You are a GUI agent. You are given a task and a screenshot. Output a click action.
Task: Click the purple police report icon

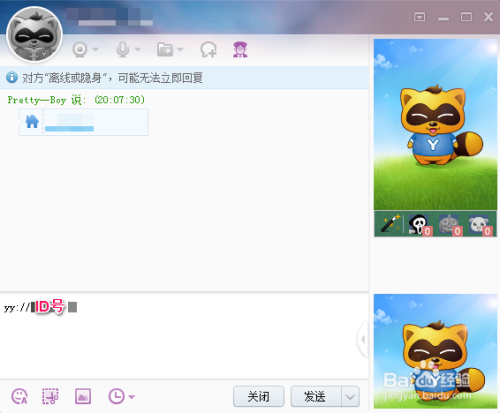click(x=240, y=50)
